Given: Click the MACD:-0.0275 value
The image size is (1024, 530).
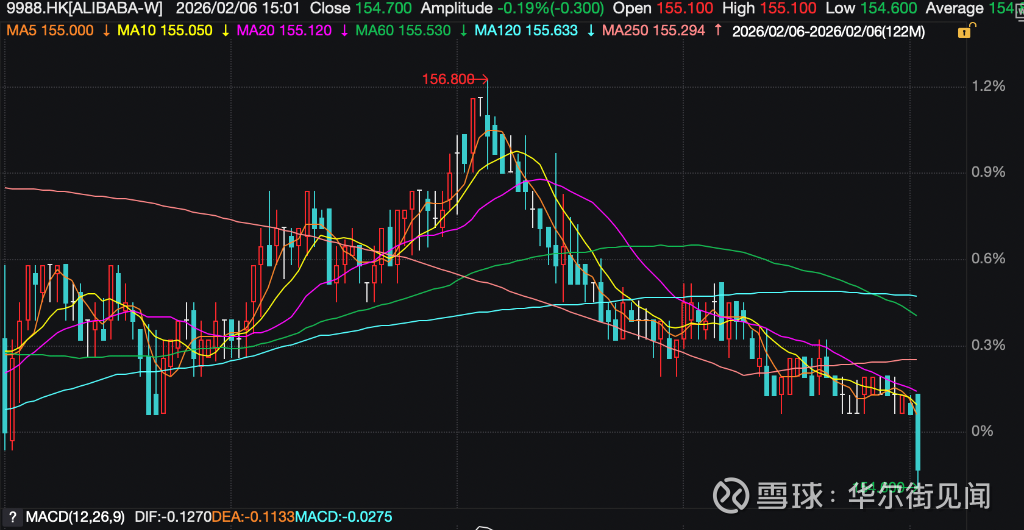Looking at the screenshot, I should pos(344,517).
